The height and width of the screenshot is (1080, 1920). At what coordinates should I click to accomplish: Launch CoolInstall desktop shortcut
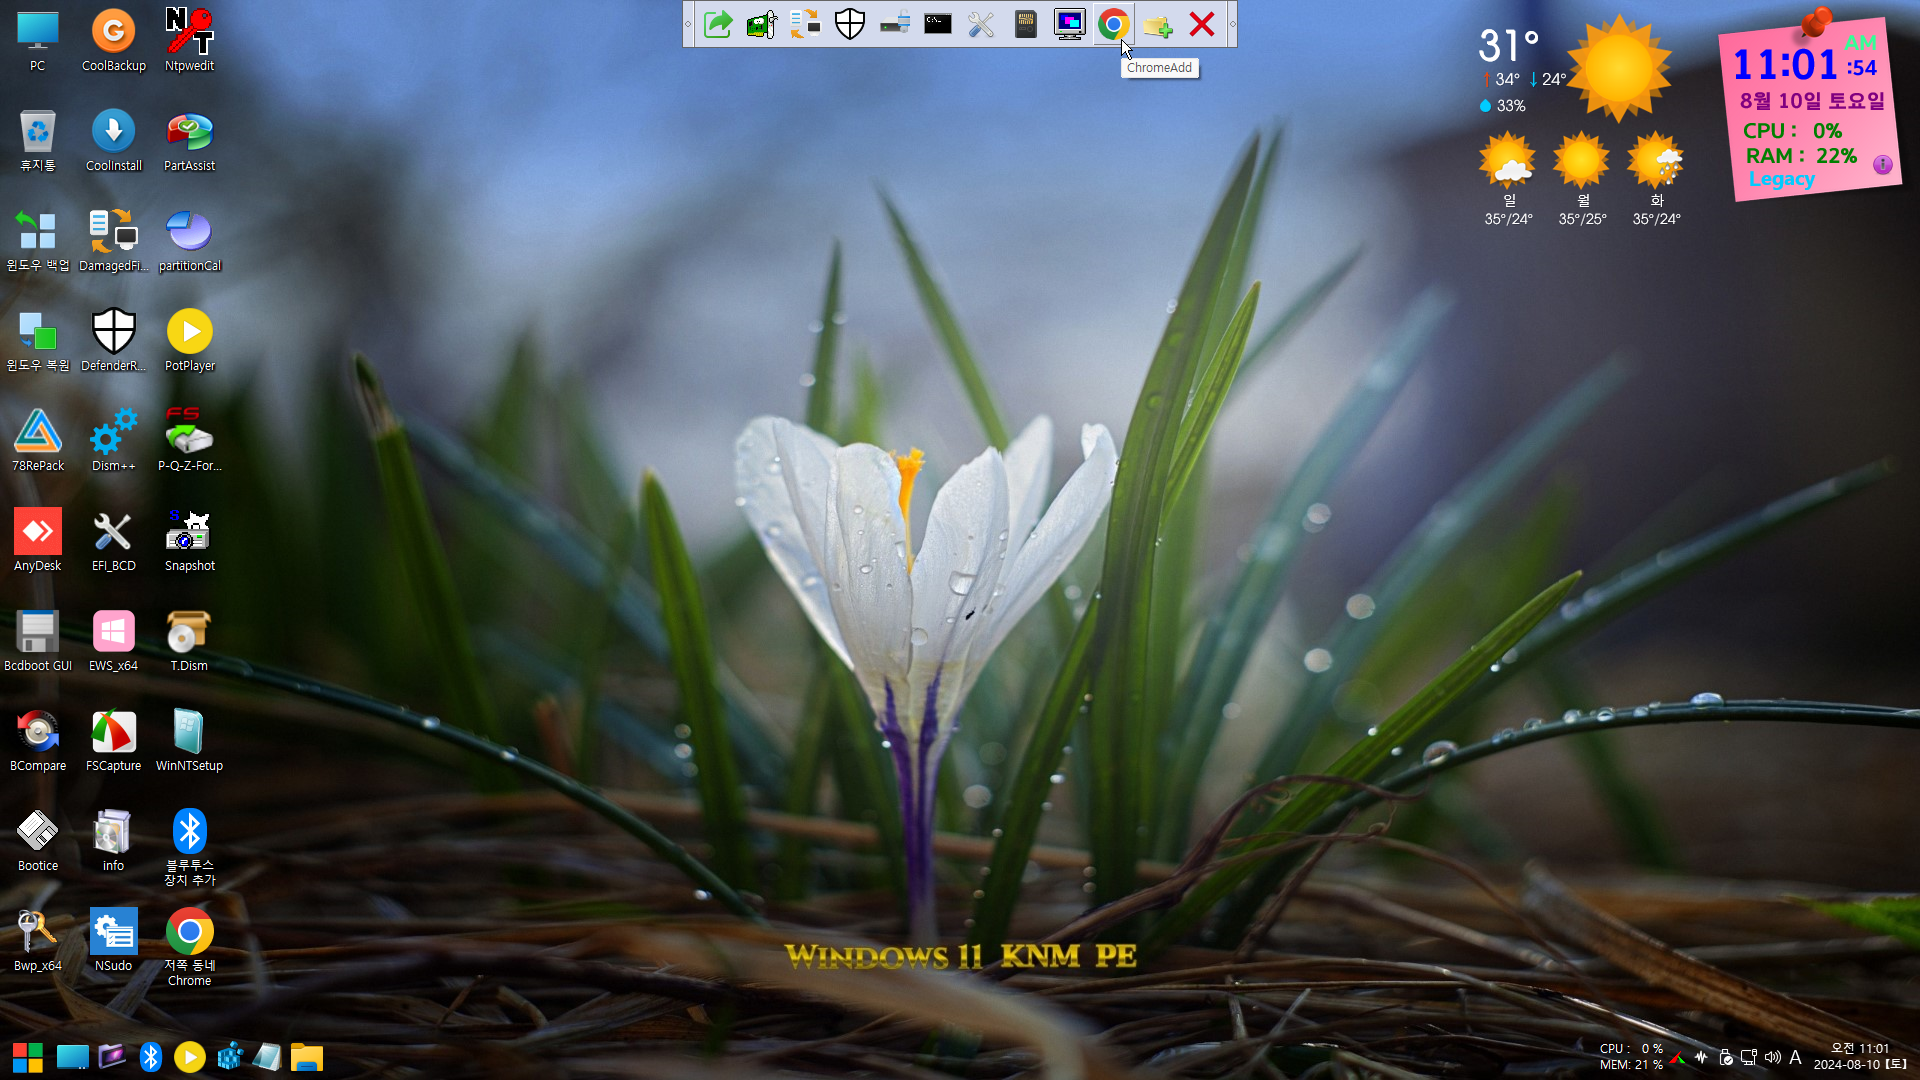114,140
